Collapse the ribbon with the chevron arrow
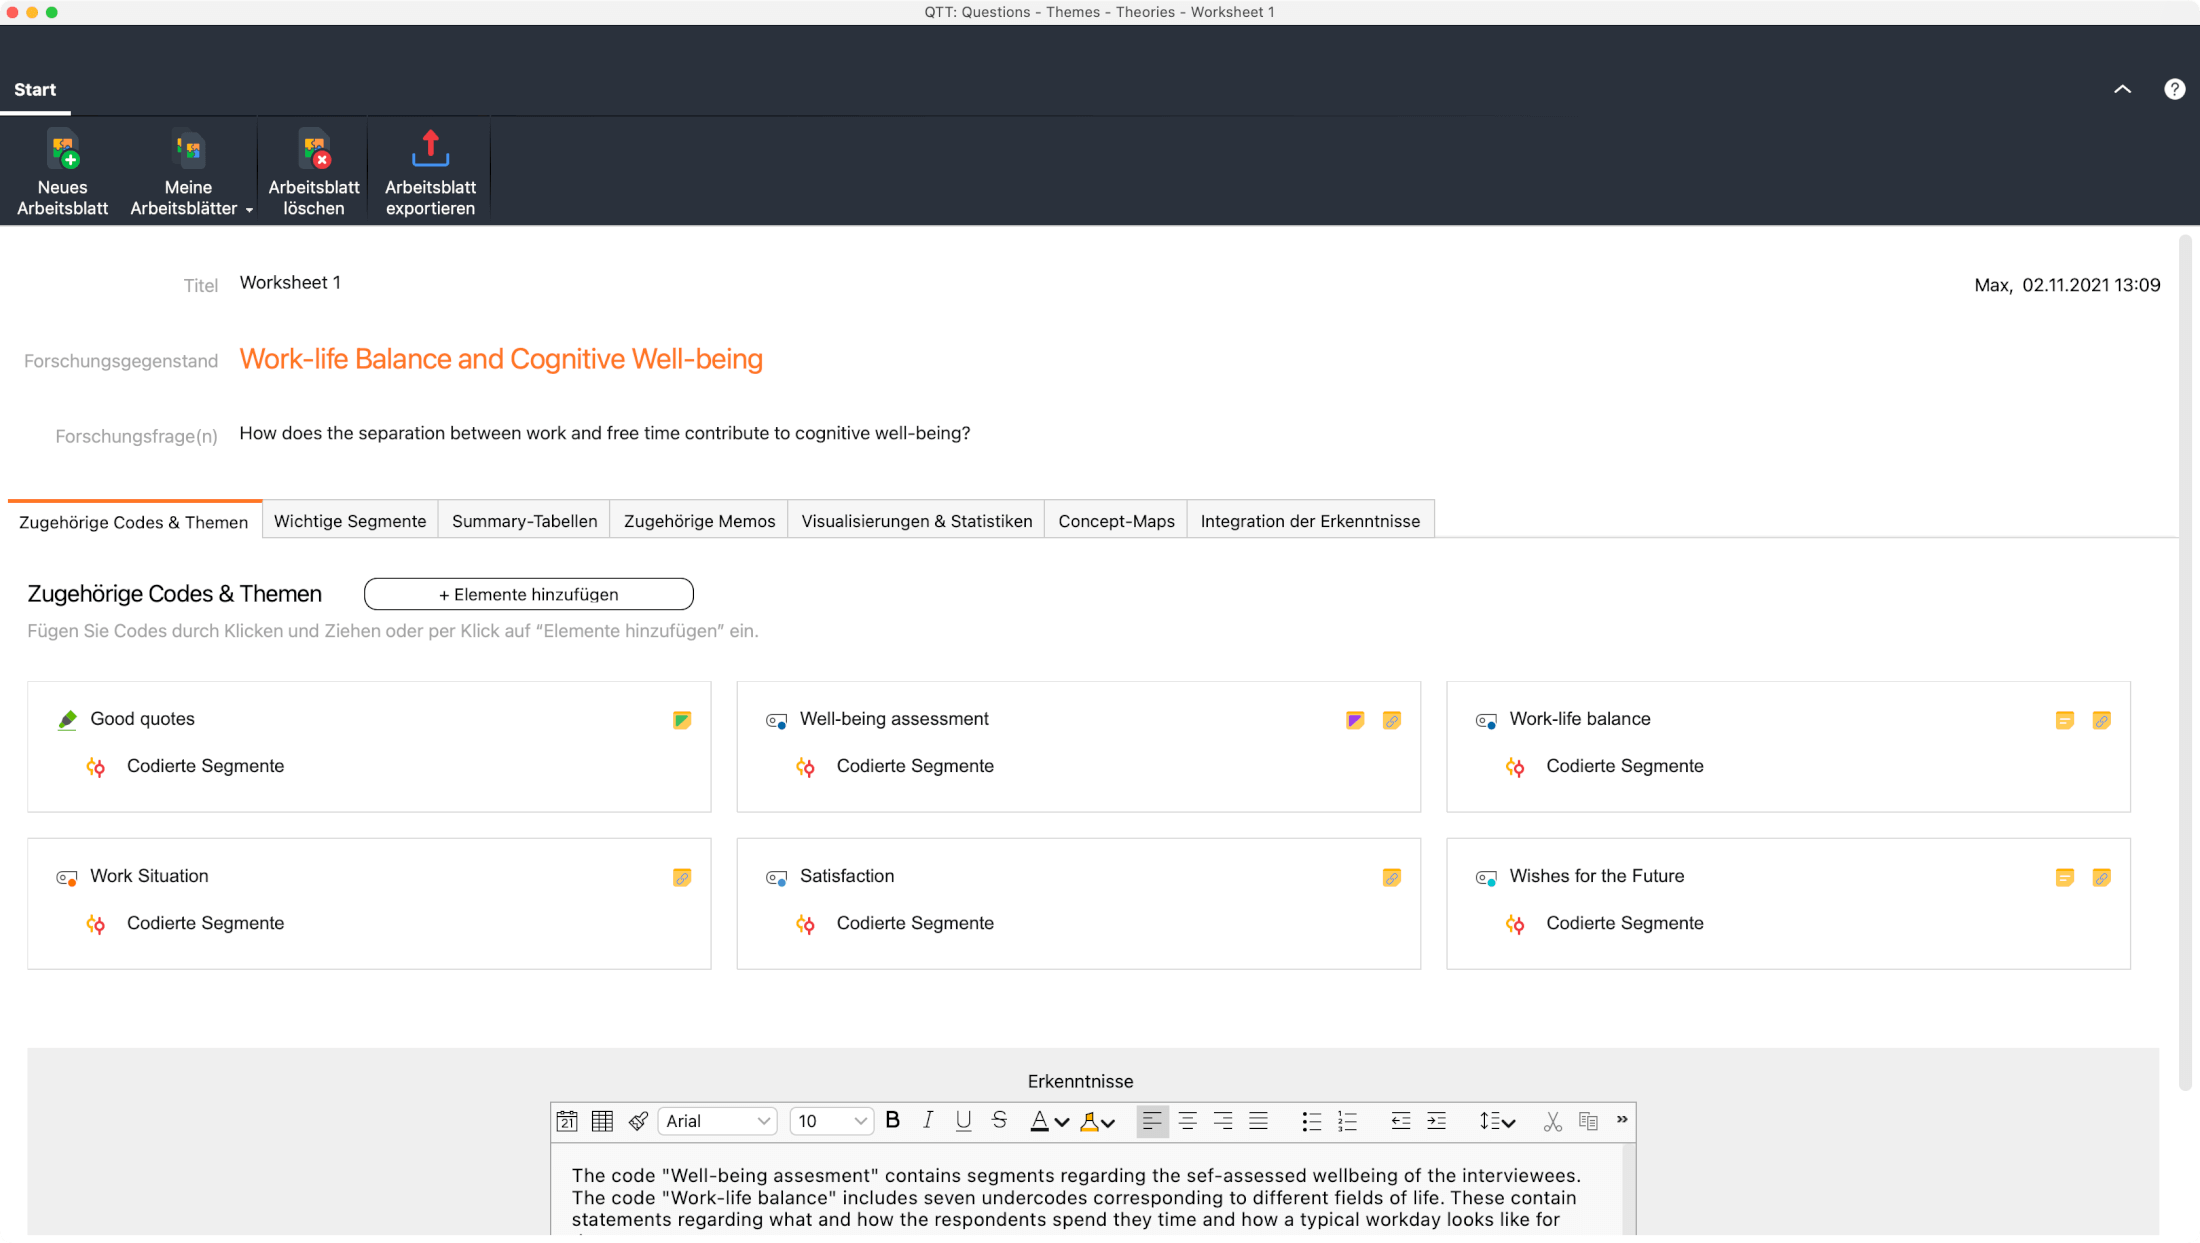This screenshot has width=2200, height=1243. coord(2122,89)
